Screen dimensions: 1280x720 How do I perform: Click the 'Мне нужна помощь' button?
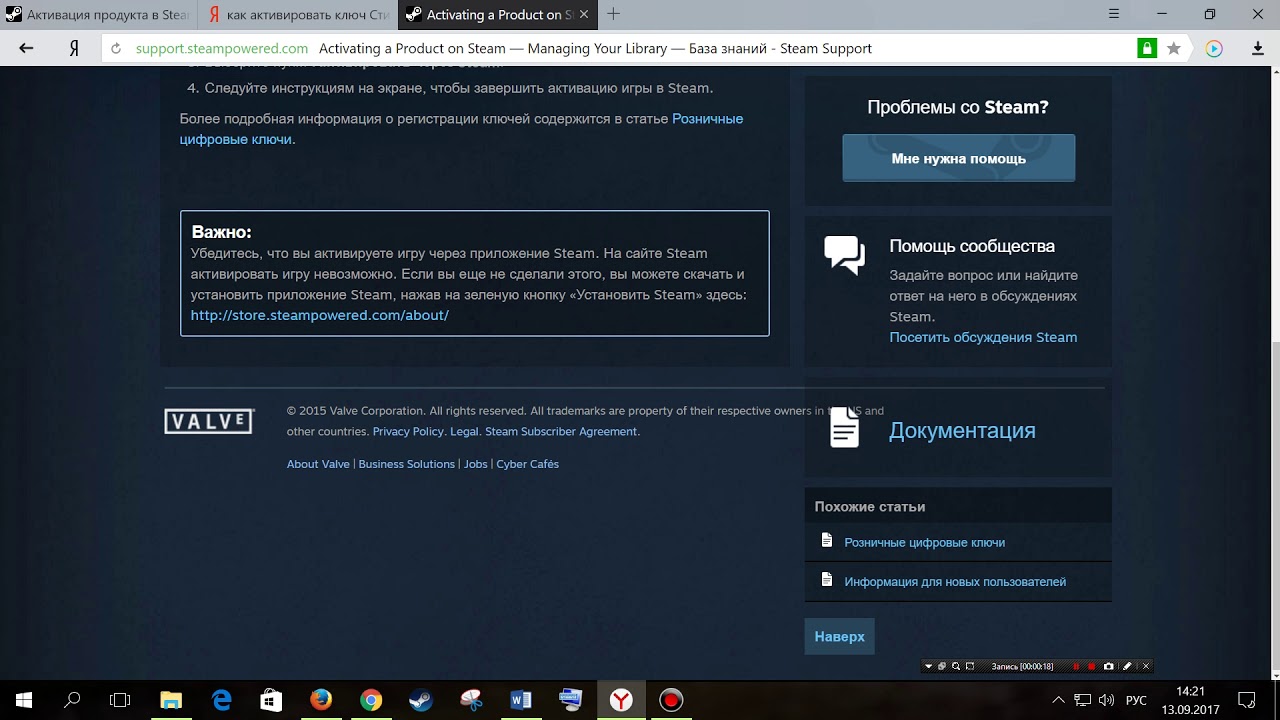[x=958, y=158]
